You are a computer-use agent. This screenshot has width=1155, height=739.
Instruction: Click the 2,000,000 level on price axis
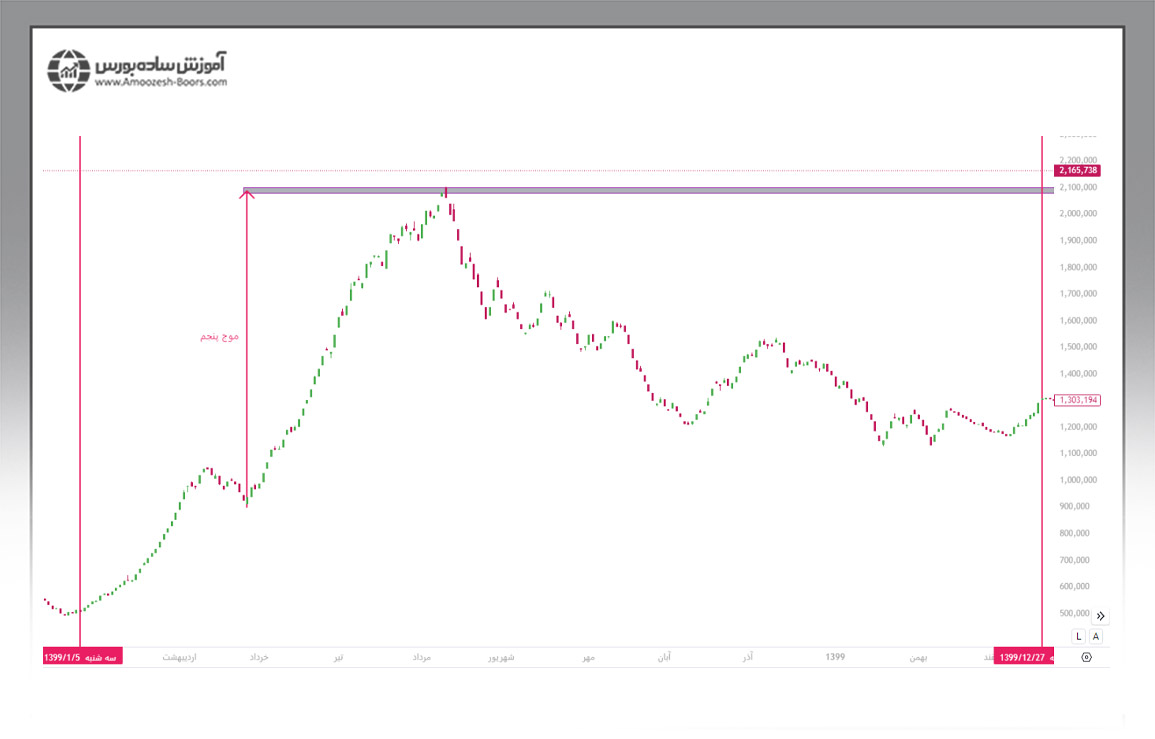(1078, 214)
